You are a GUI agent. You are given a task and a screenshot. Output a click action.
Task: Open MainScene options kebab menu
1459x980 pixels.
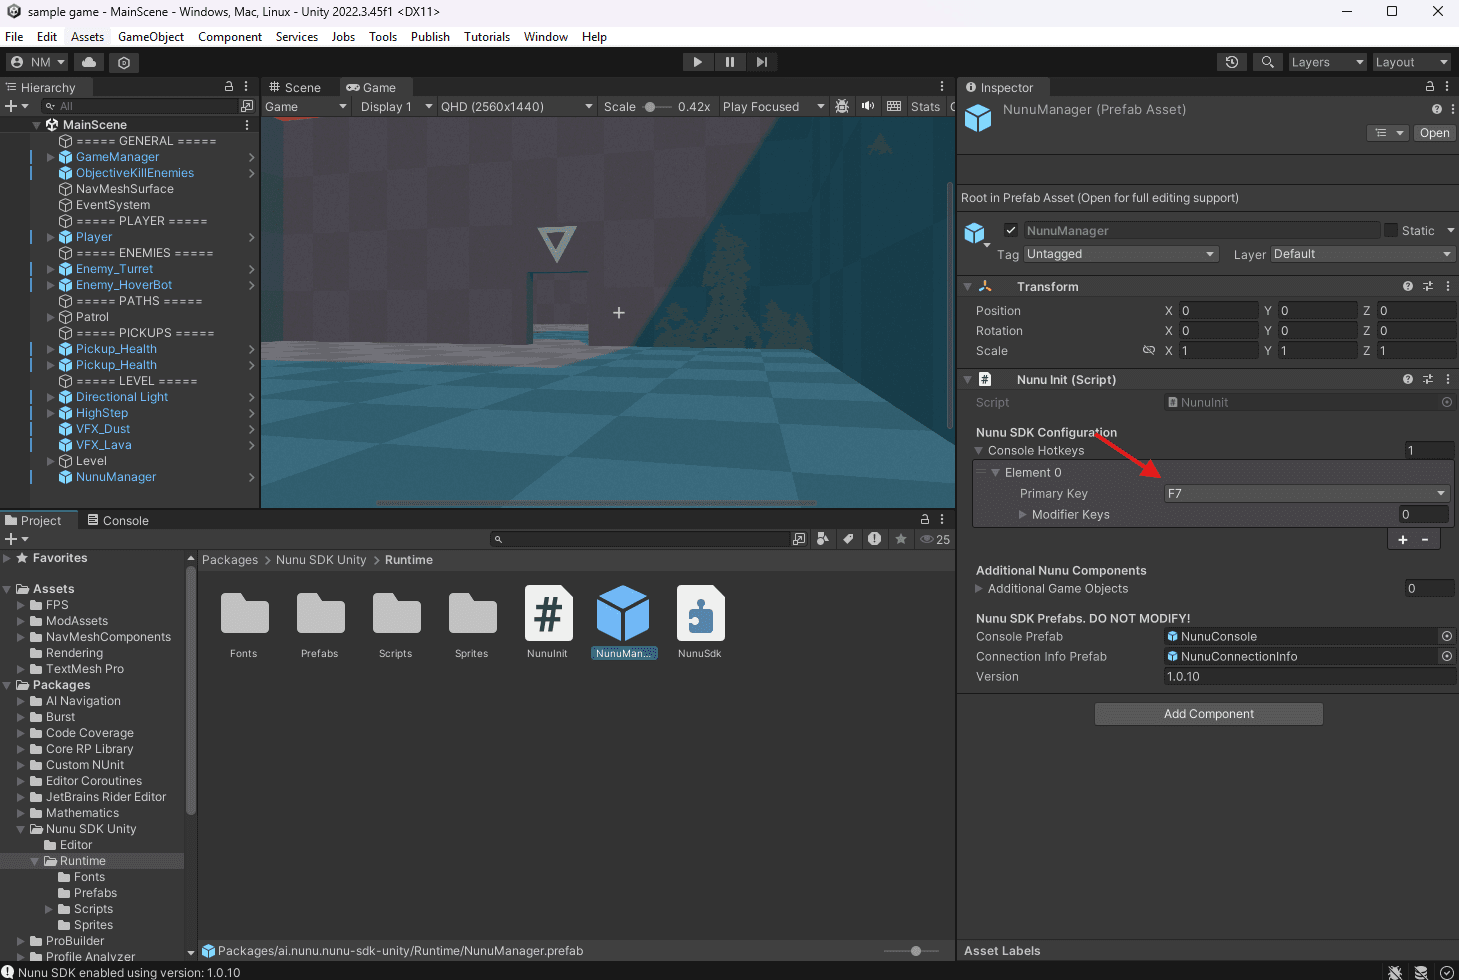247,125
